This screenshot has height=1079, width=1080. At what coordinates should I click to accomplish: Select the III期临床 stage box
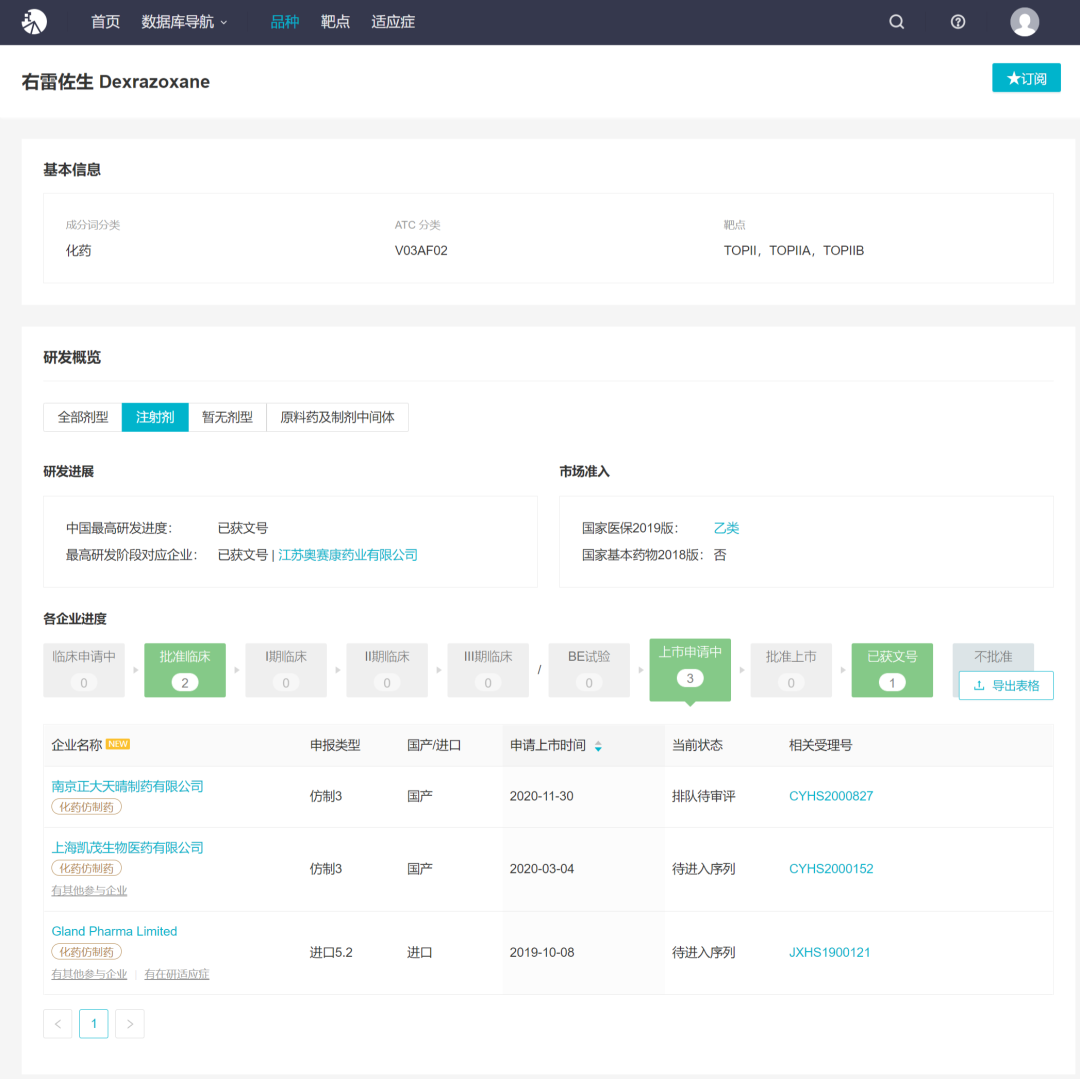click(488, 670)
